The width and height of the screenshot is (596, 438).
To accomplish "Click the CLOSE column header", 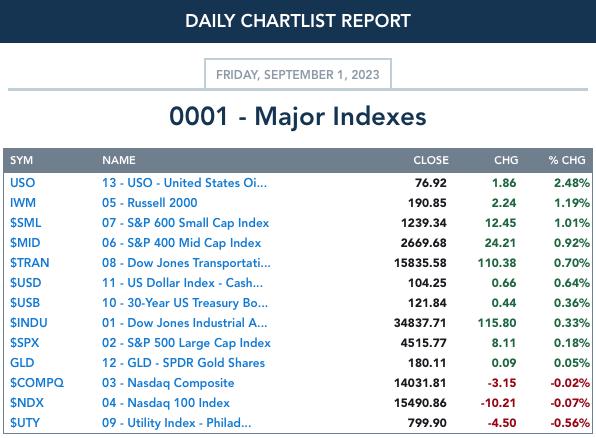I will click(x=431, y=160).
